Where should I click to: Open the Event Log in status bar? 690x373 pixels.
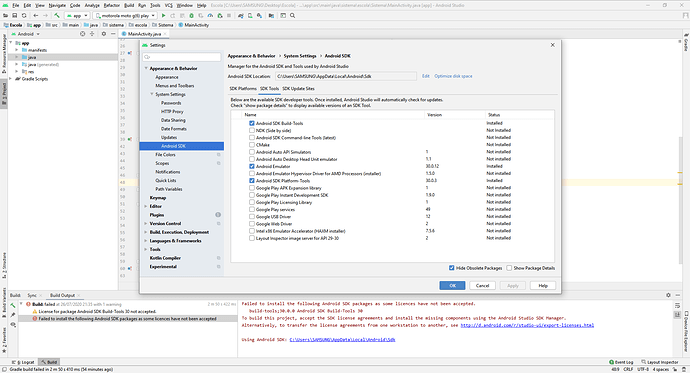tap(621, 362)
